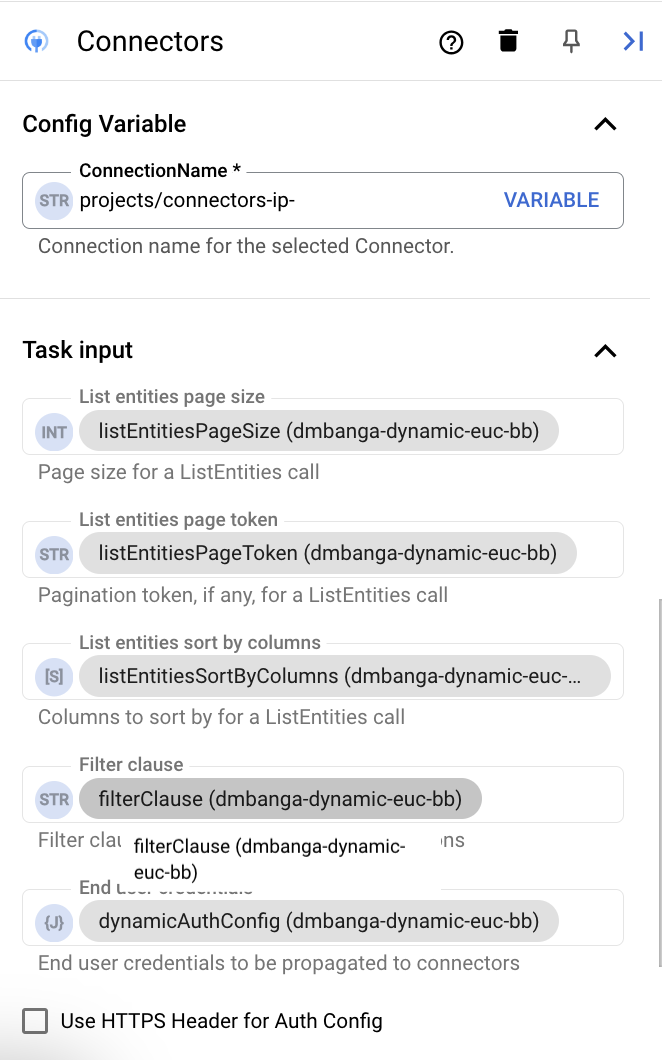
Task: Select the listEntitiesPageSize variable chip
Action: (x=318, y=430)
